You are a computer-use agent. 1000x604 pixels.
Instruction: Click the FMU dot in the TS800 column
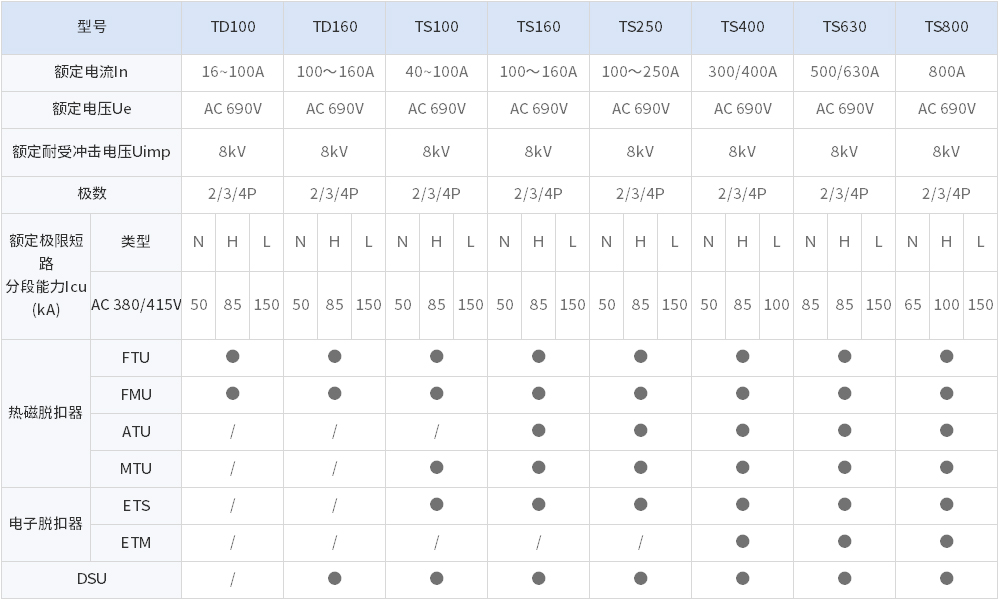click(x=946, y=393)
